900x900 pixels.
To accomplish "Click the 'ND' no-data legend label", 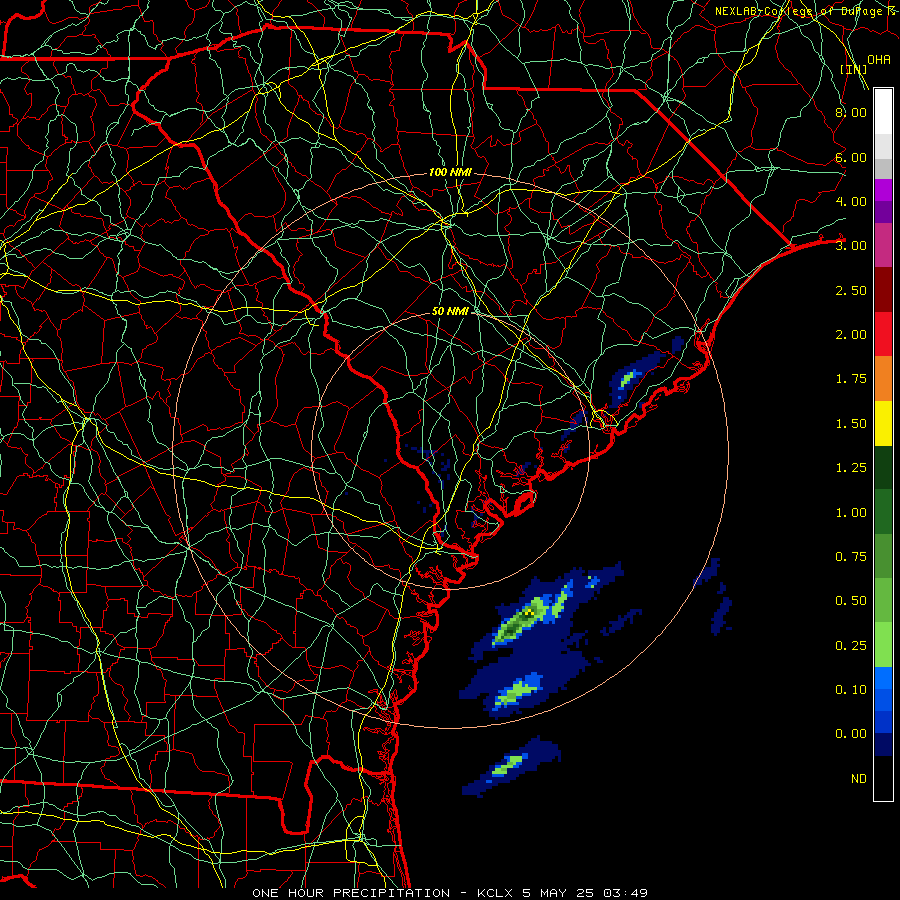I will pyautogui.click(x=859, y=779).
